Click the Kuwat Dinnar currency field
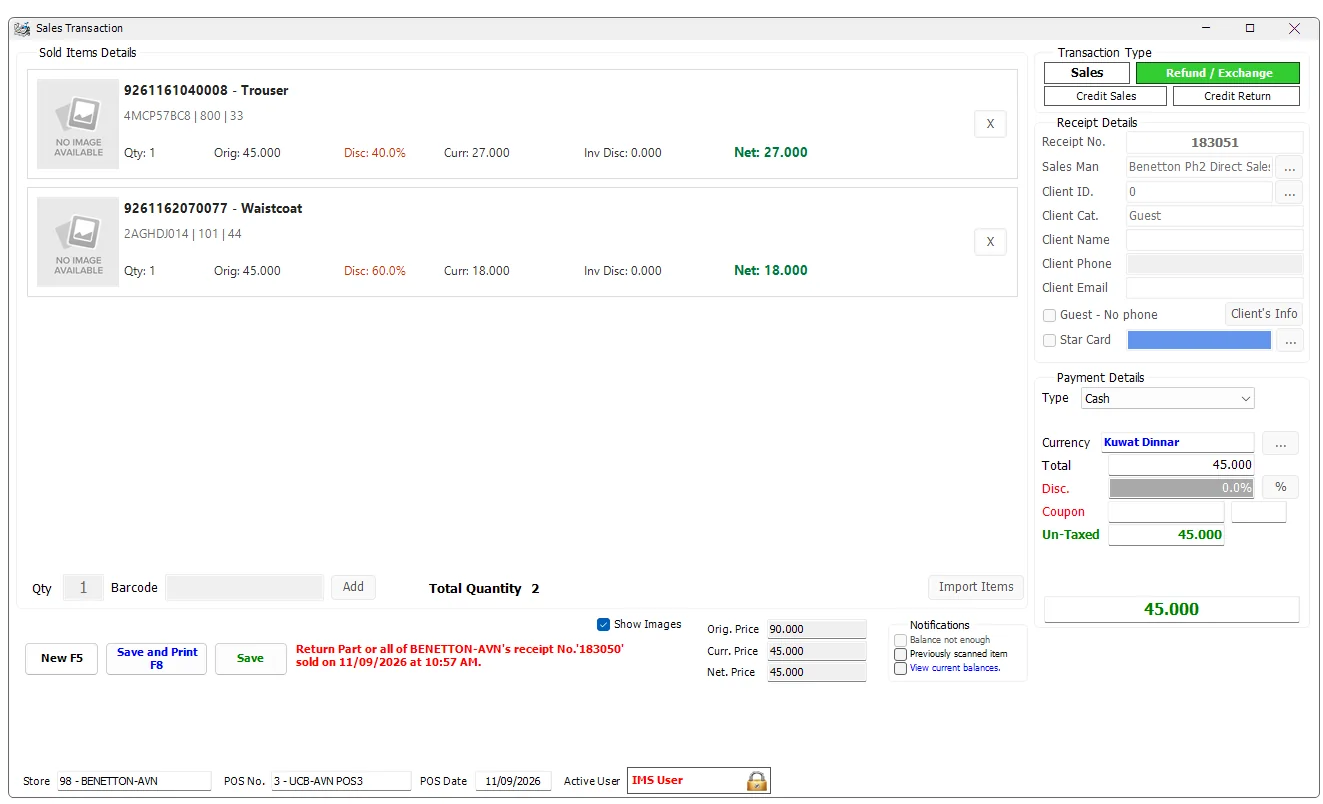The image size is (1323, 804). point(1177,442)
